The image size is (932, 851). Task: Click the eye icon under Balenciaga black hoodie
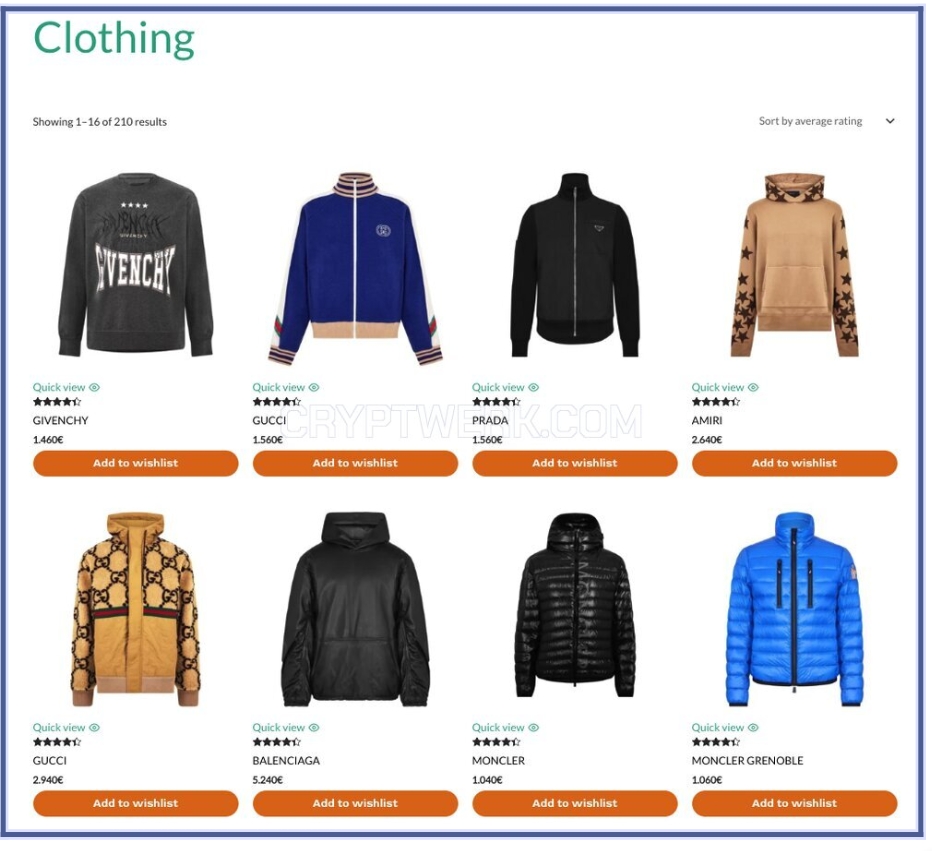pyautogui.click(x=314, y=727)
